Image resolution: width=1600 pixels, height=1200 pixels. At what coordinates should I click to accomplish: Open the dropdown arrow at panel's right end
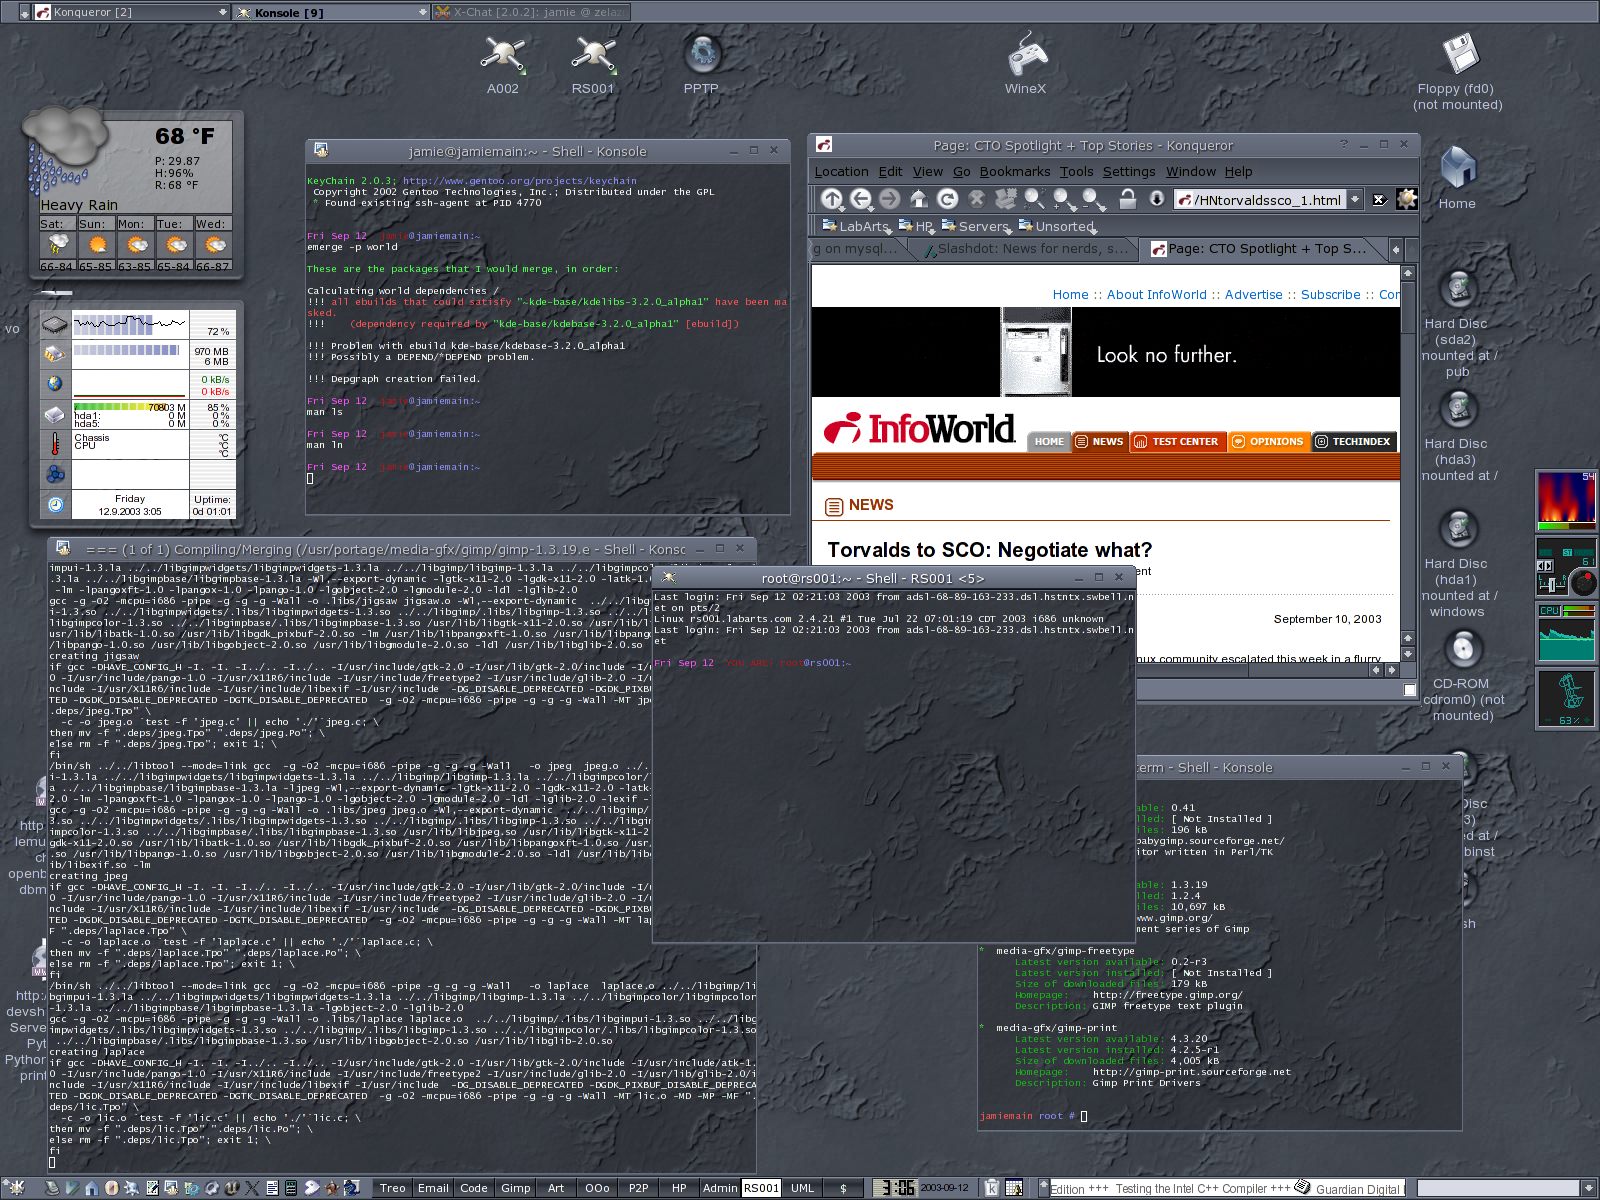coord(1588,1188)
